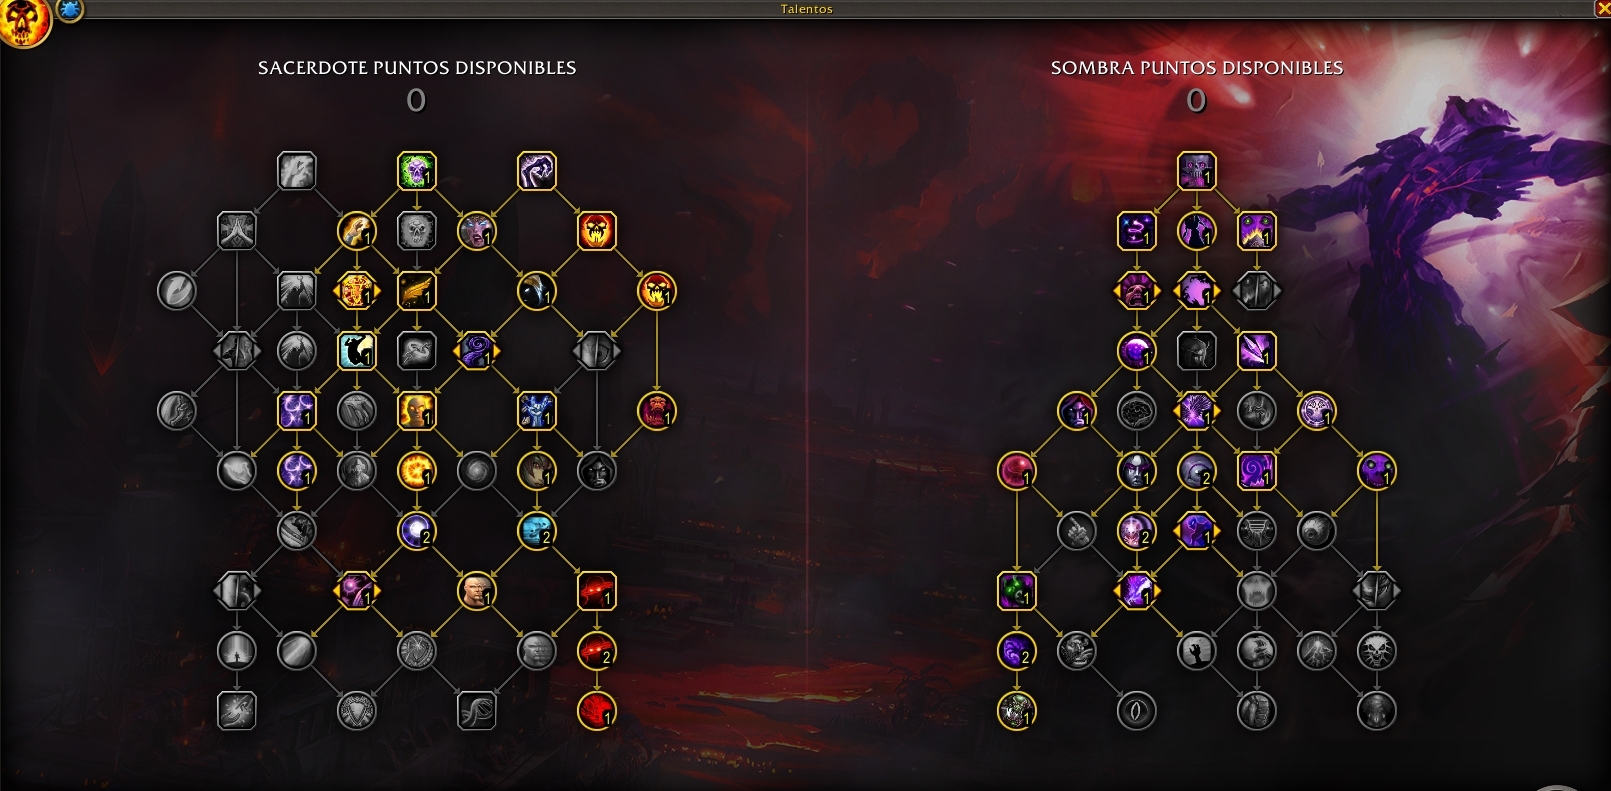Select the gray DNA helix priest talent
This screenshot has width=1611, height=791.
point(477,711)
